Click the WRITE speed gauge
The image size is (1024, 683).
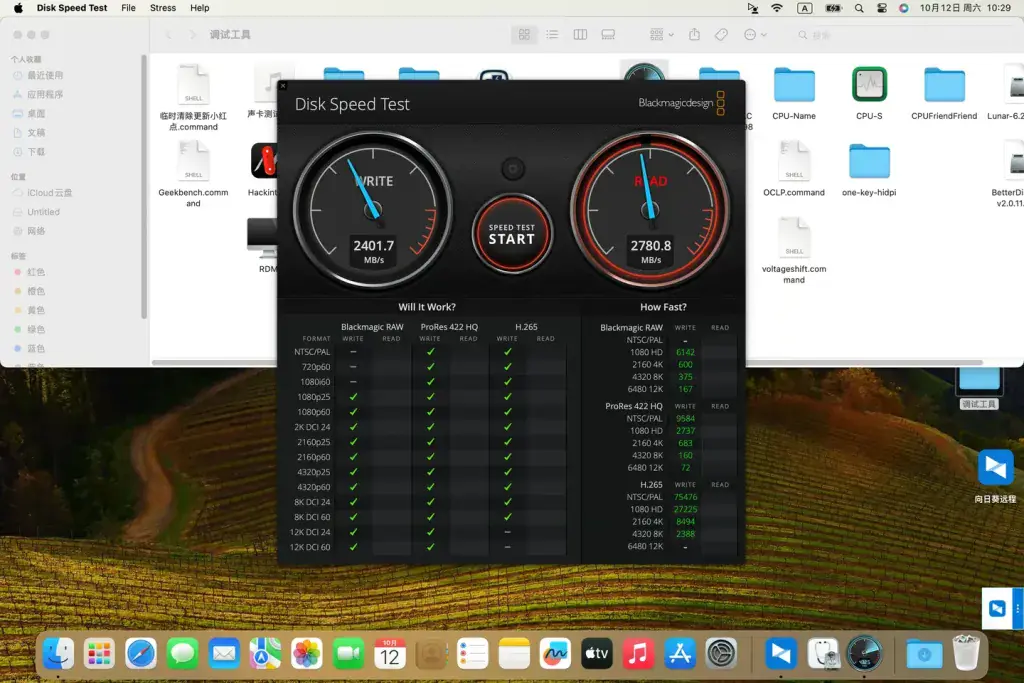[373, 210]
